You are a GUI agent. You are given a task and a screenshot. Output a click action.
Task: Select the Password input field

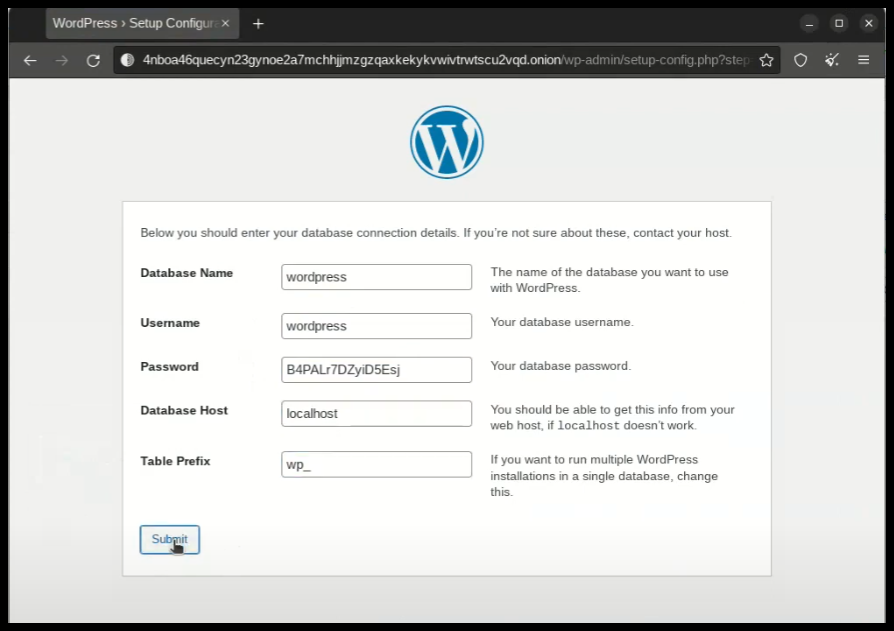pos(376,370)
